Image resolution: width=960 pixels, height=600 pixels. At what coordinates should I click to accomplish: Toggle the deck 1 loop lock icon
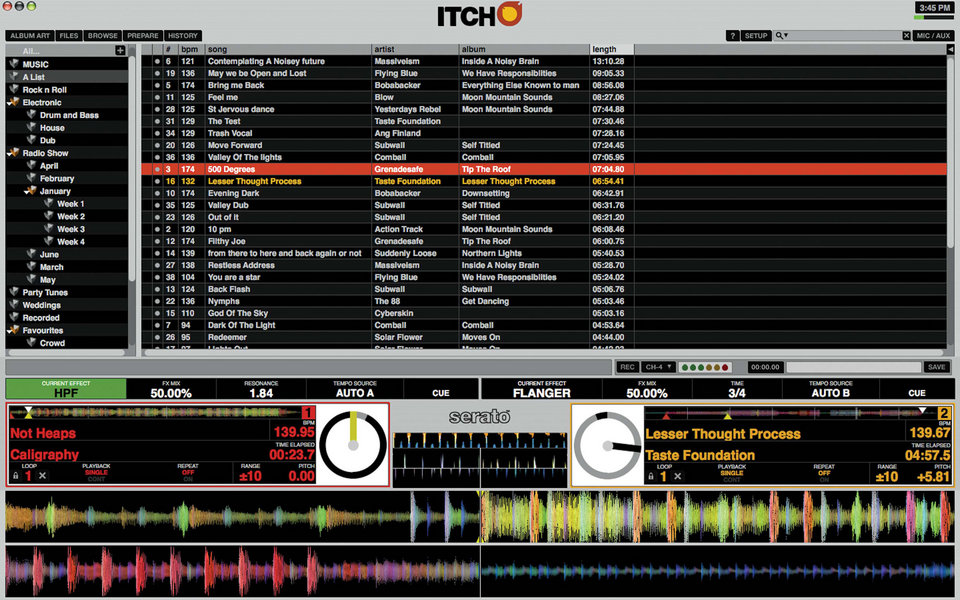tap(16, 476)
